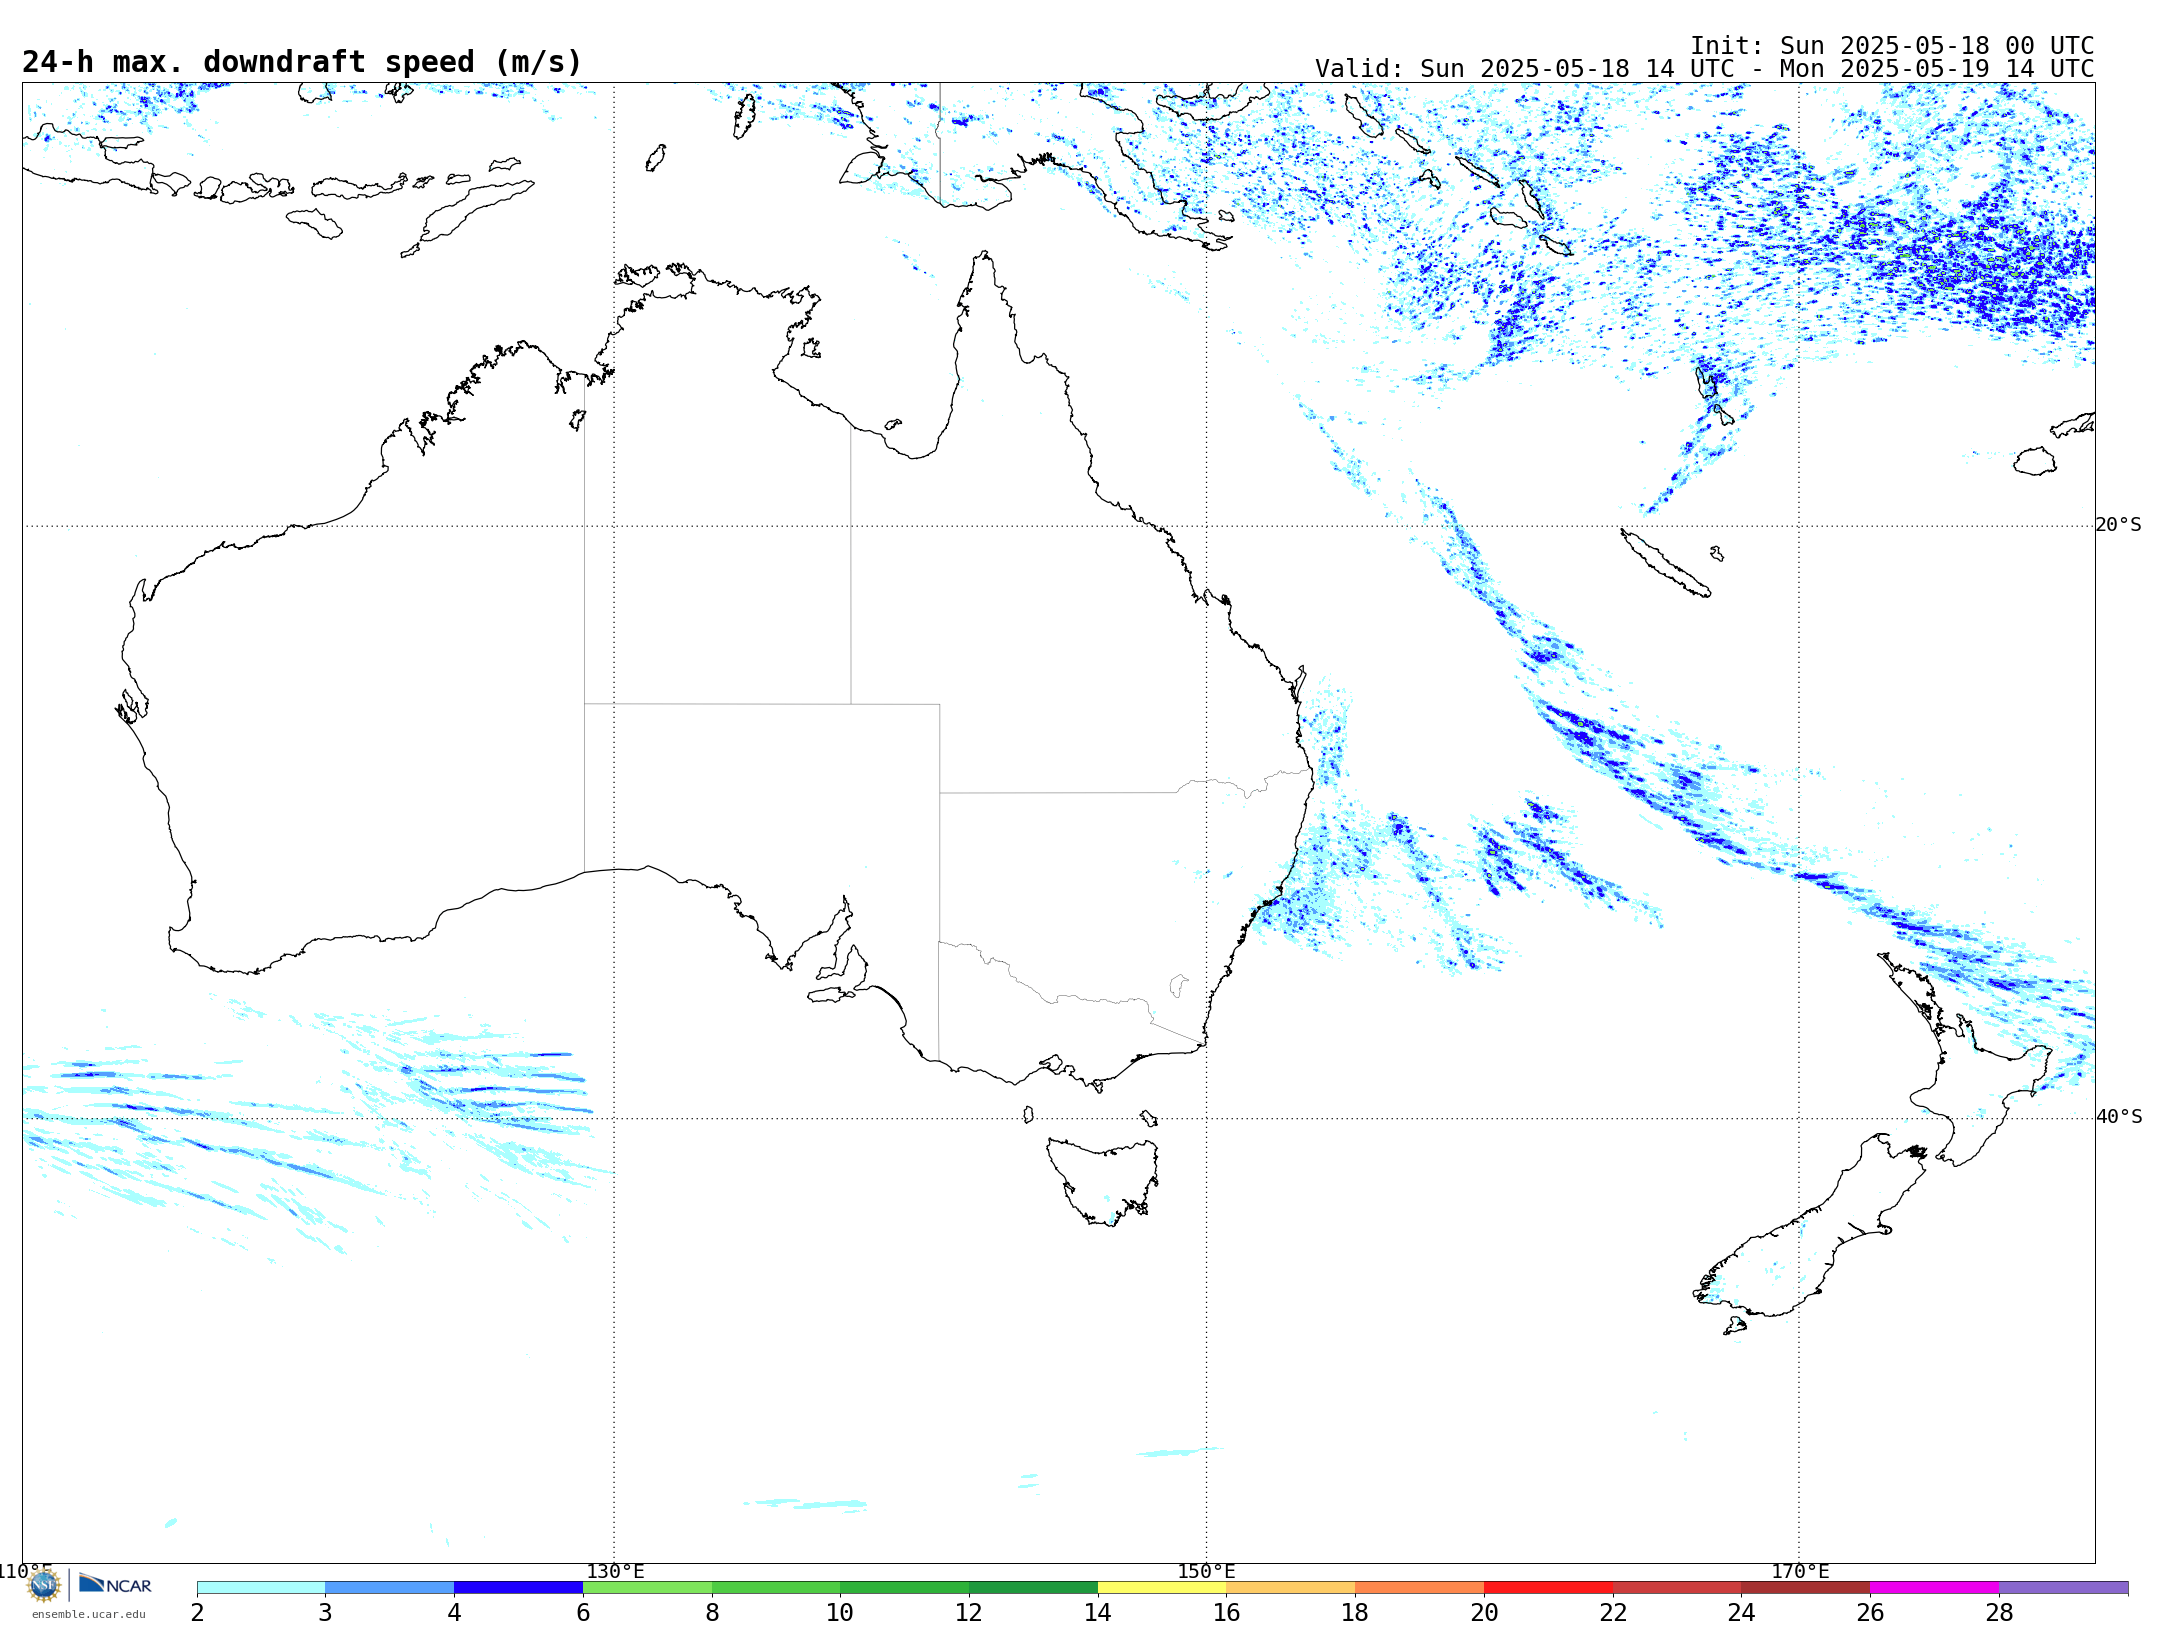
Task: Click the colorbar tick label '10'
Action: click(x=840, y=1612)
